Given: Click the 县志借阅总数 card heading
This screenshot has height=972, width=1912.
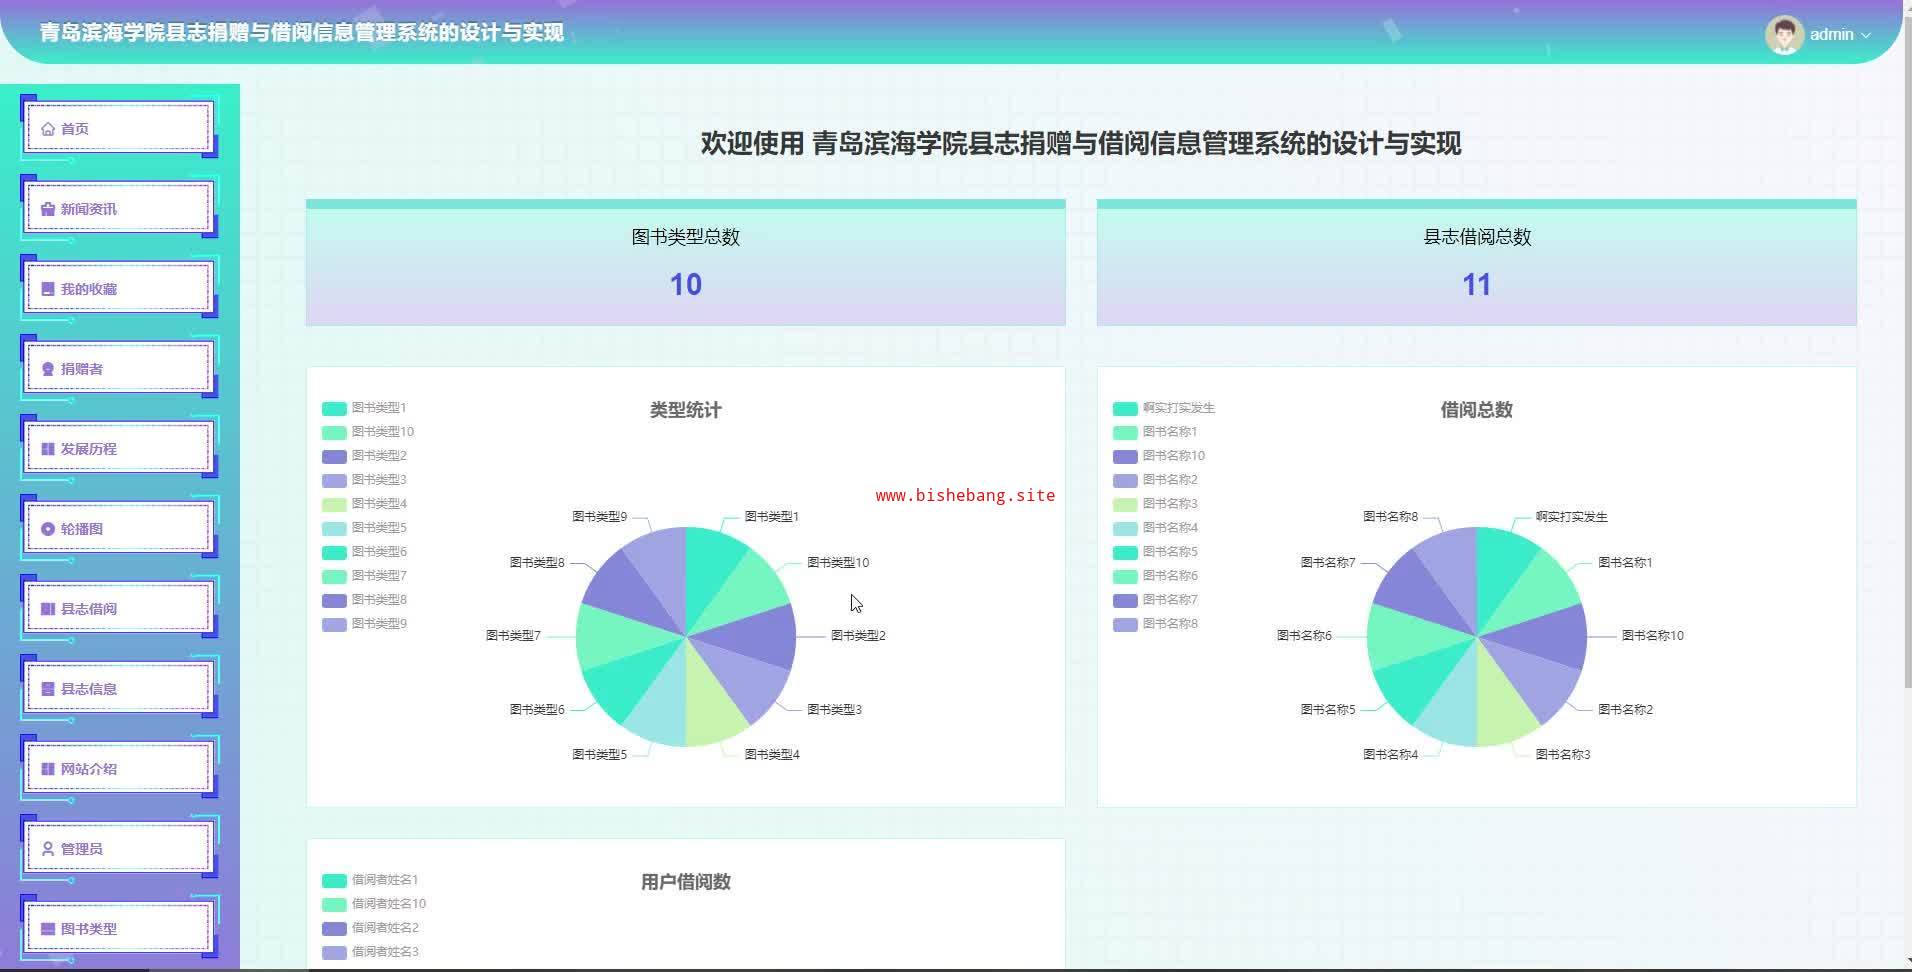Looking at the screenshot, I should click(1477, 237).
